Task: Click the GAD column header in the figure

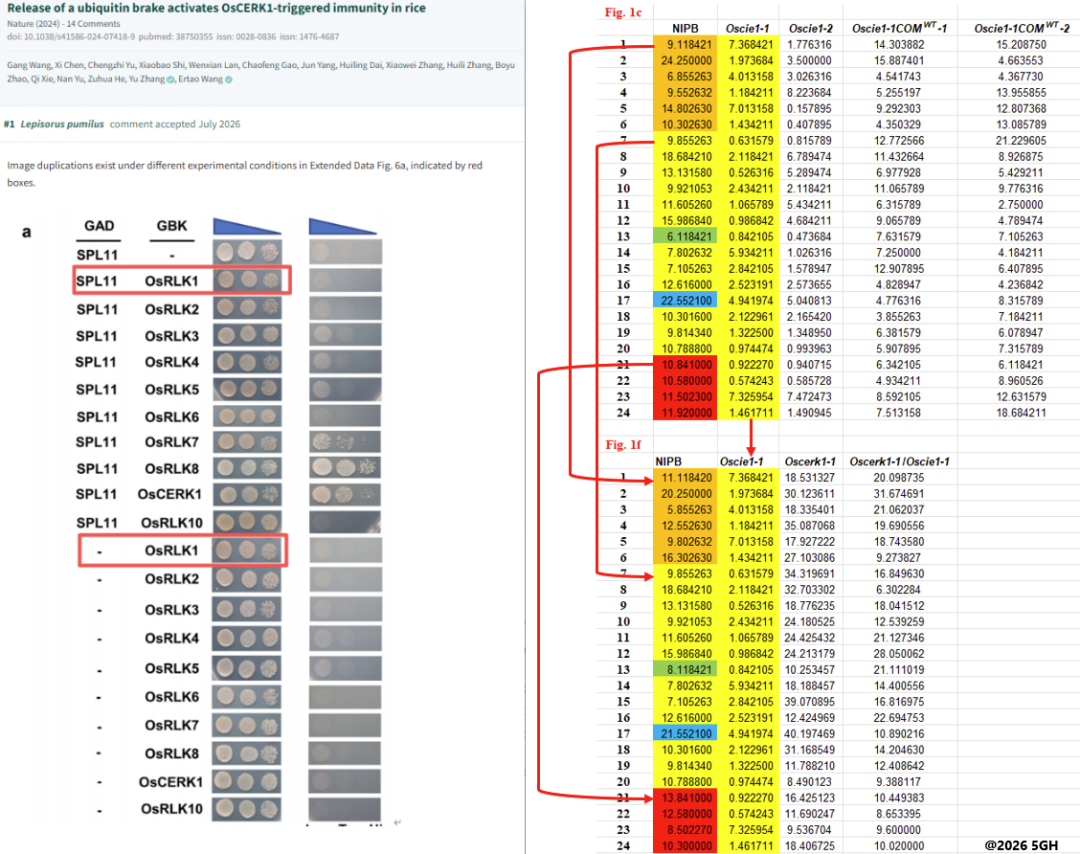Action: [x=99, y=226]
